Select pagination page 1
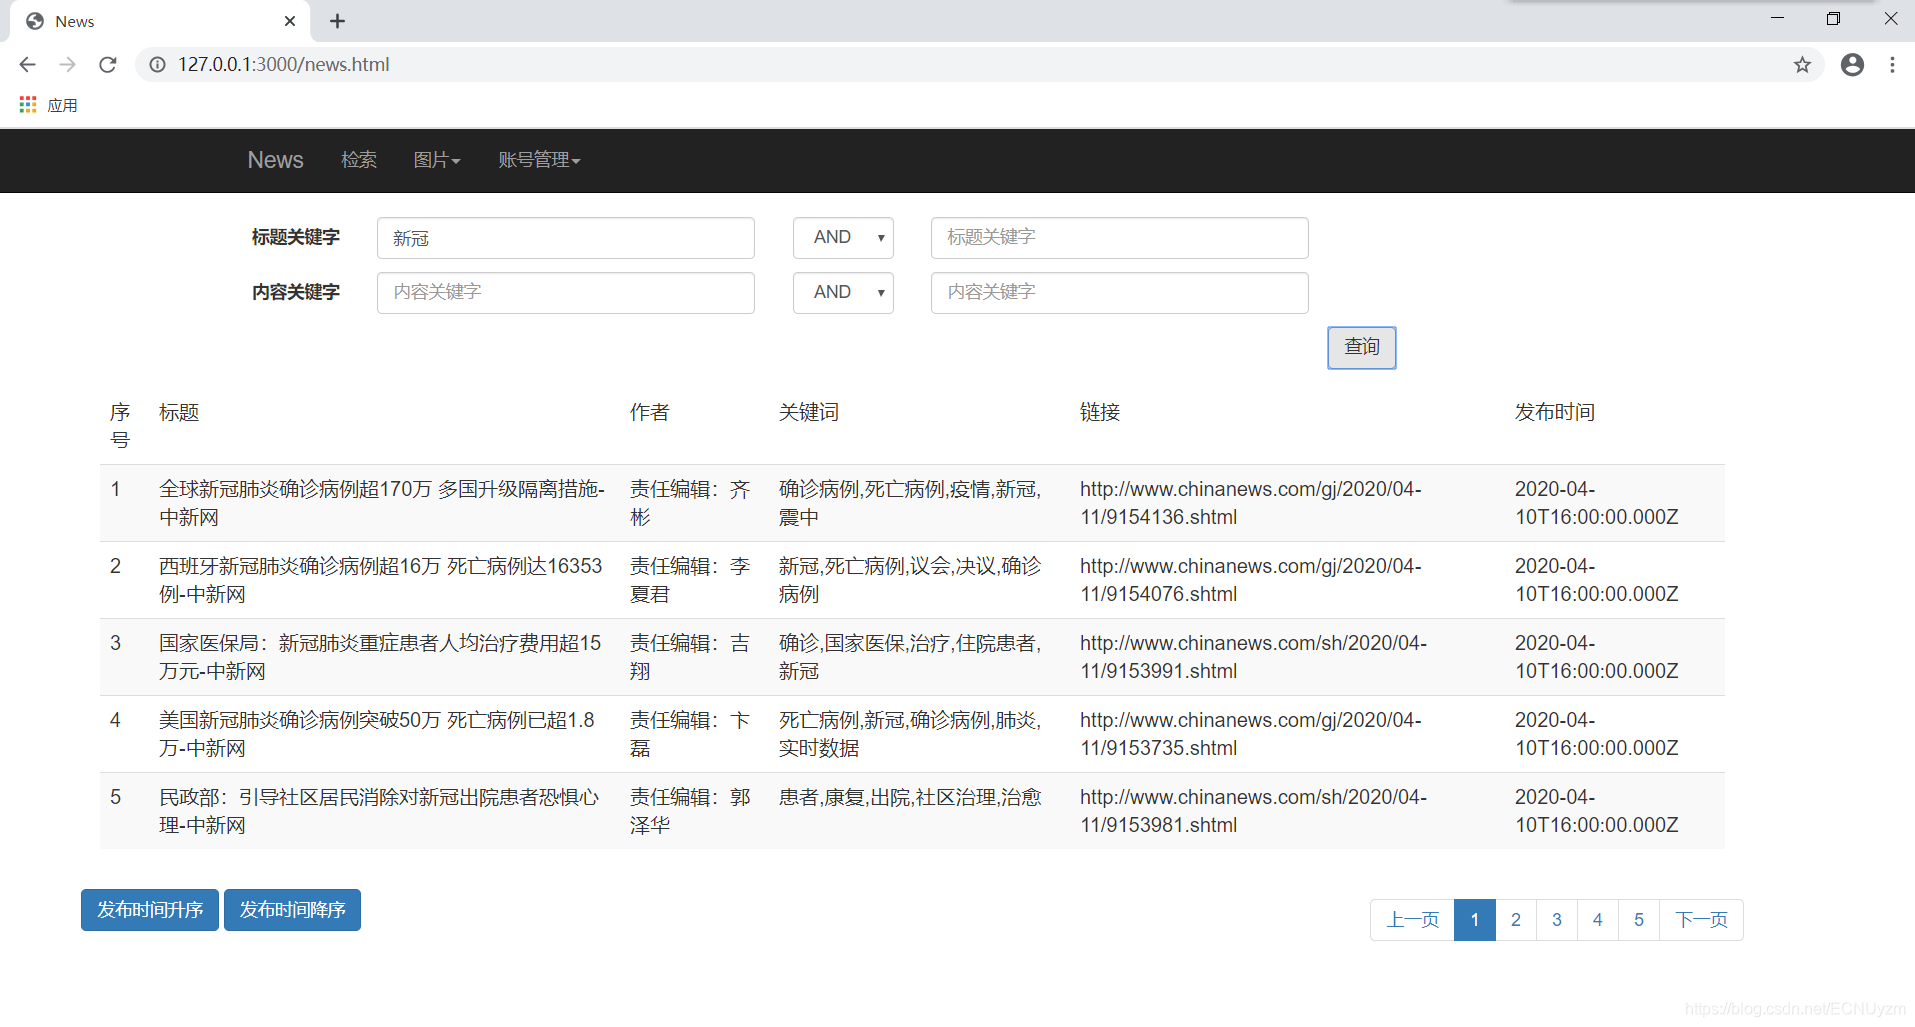The width and height of the screenshot is (1915, 1027). pyautogui.click(x=1475, y=920)
